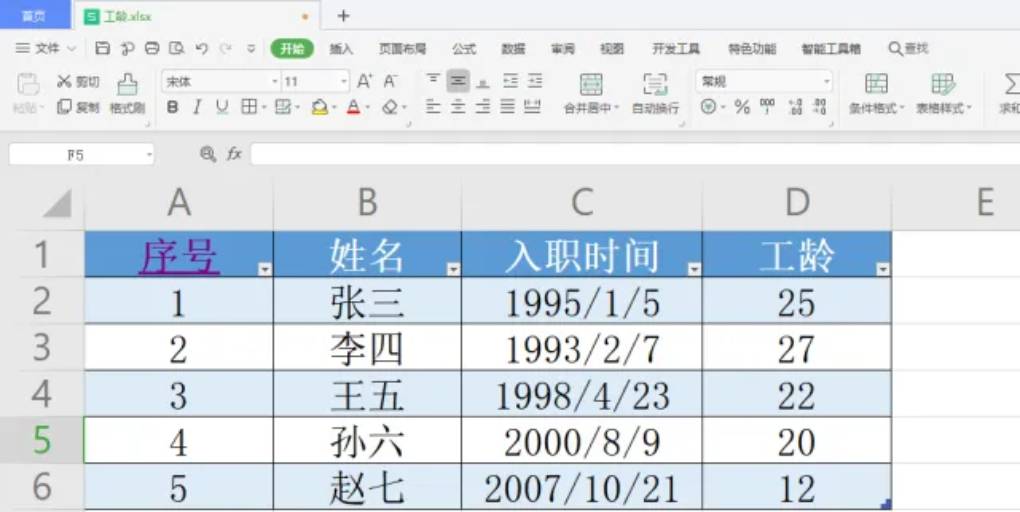Expand the quick access toolbar customize arrow
The width and height of the screenshot is (1020, 512).
251,48
